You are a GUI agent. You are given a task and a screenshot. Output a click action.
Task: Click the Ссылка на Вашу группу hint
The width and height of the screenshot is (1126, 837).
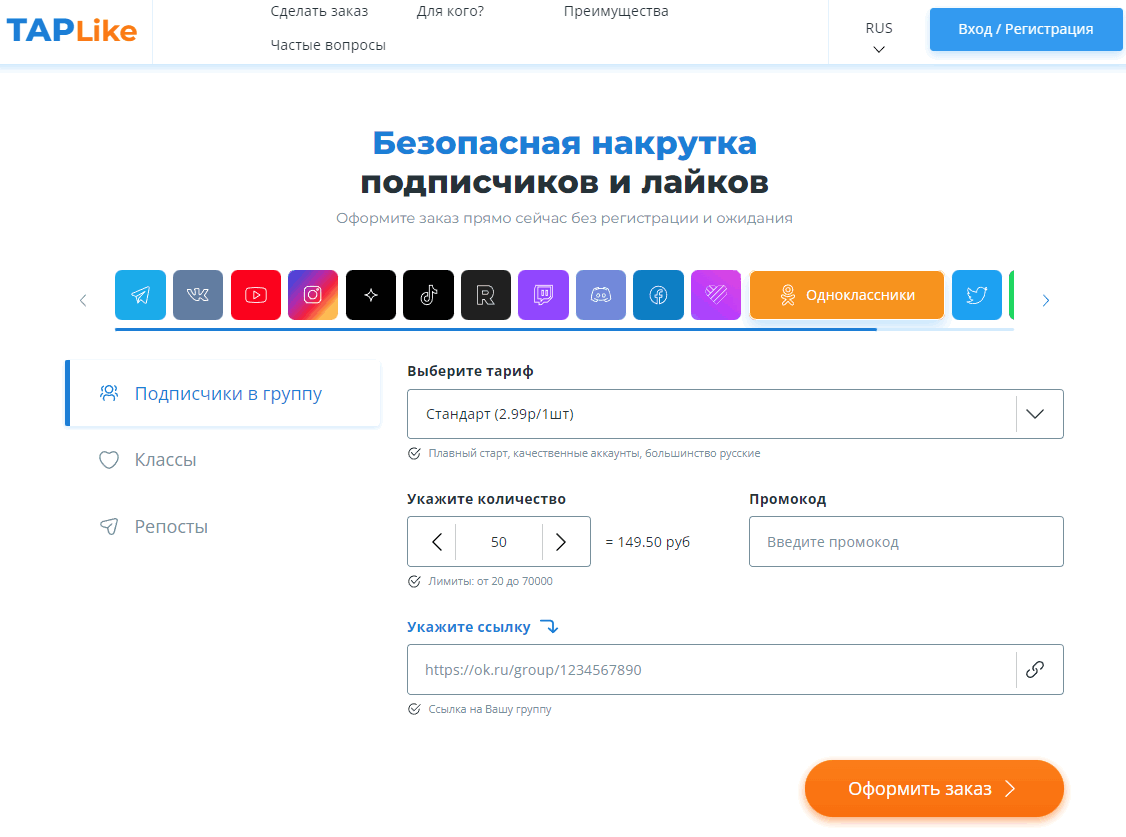coord(490,709)
